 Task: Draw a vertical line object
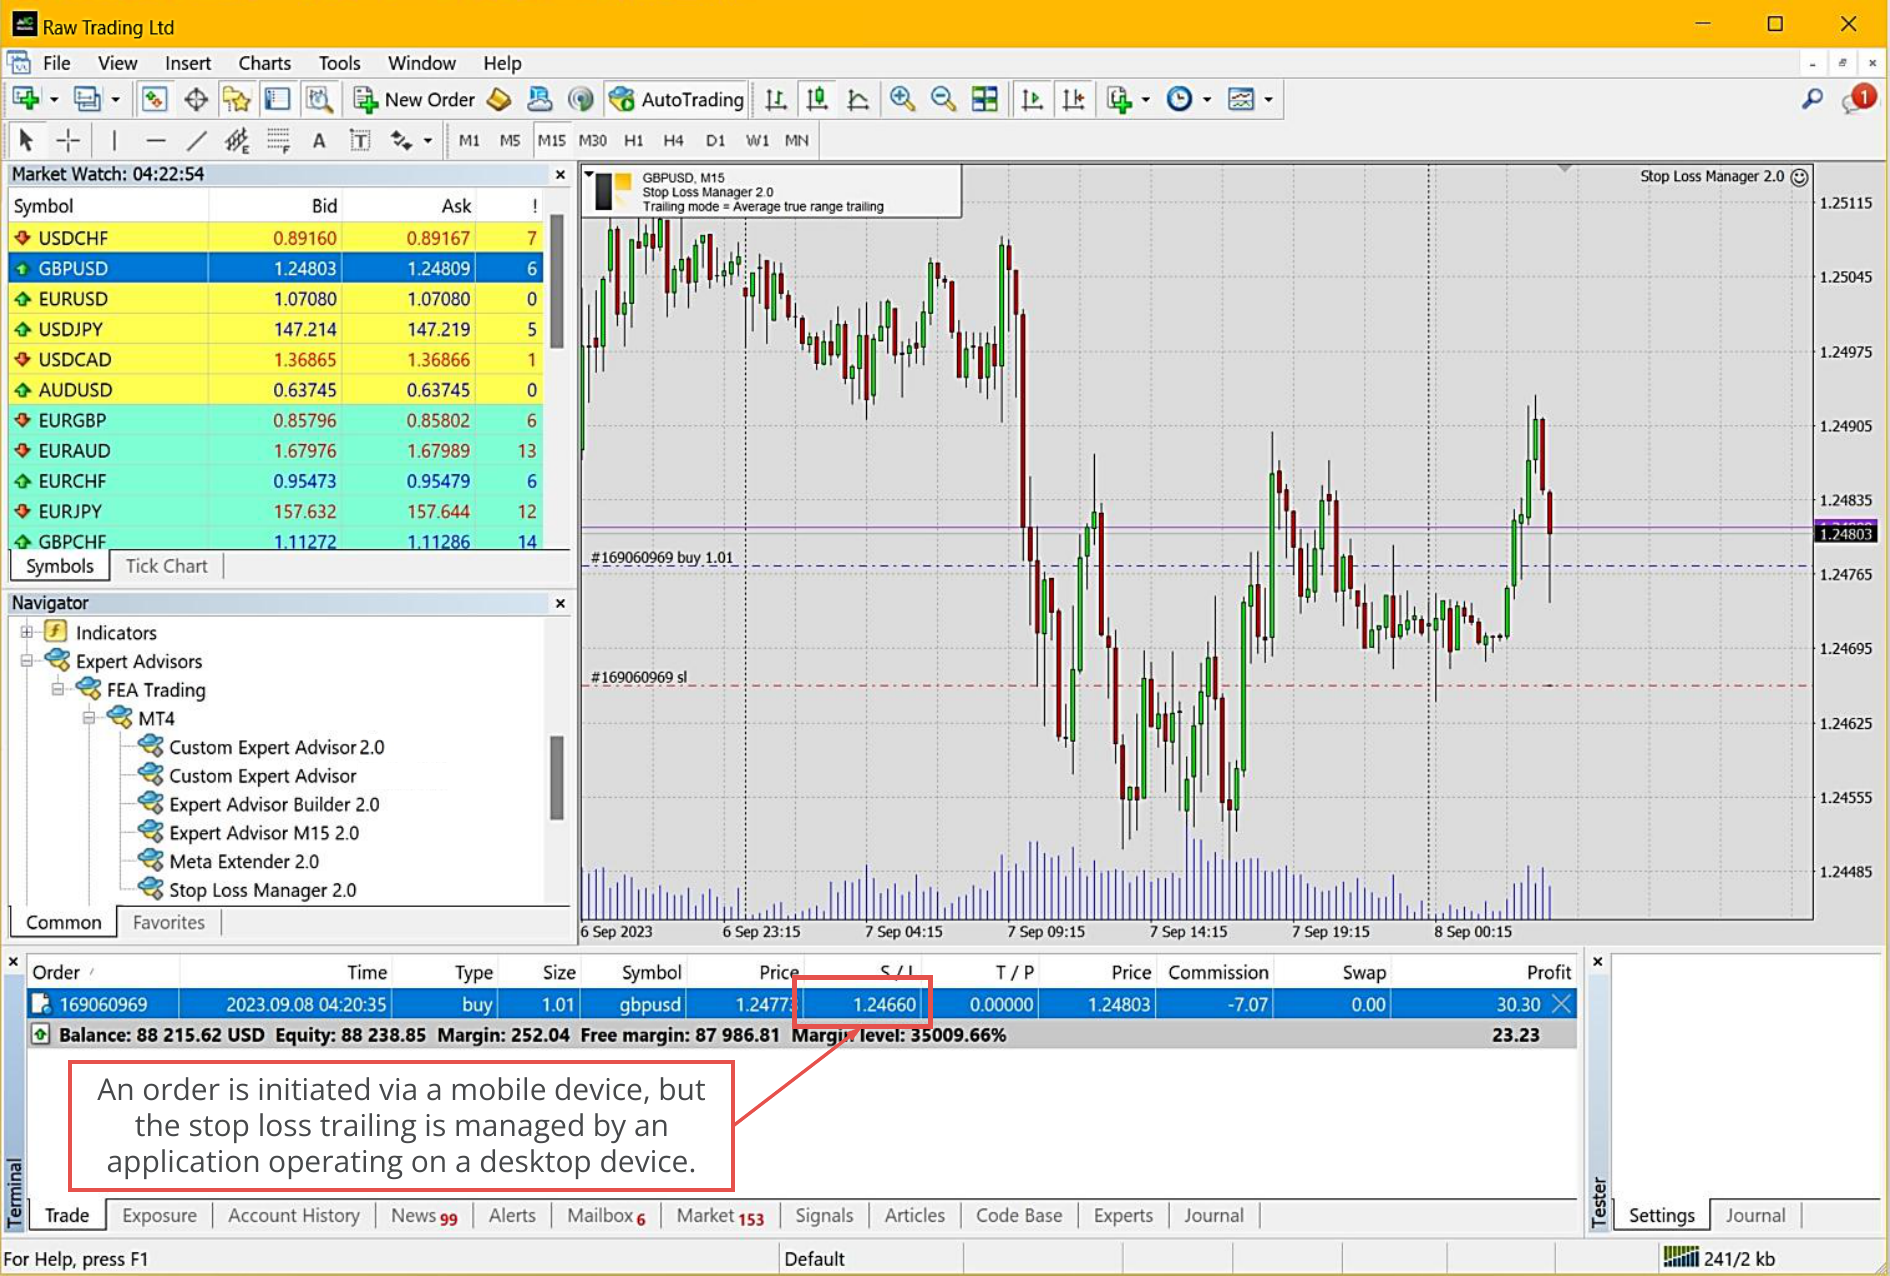pos(114,140)
